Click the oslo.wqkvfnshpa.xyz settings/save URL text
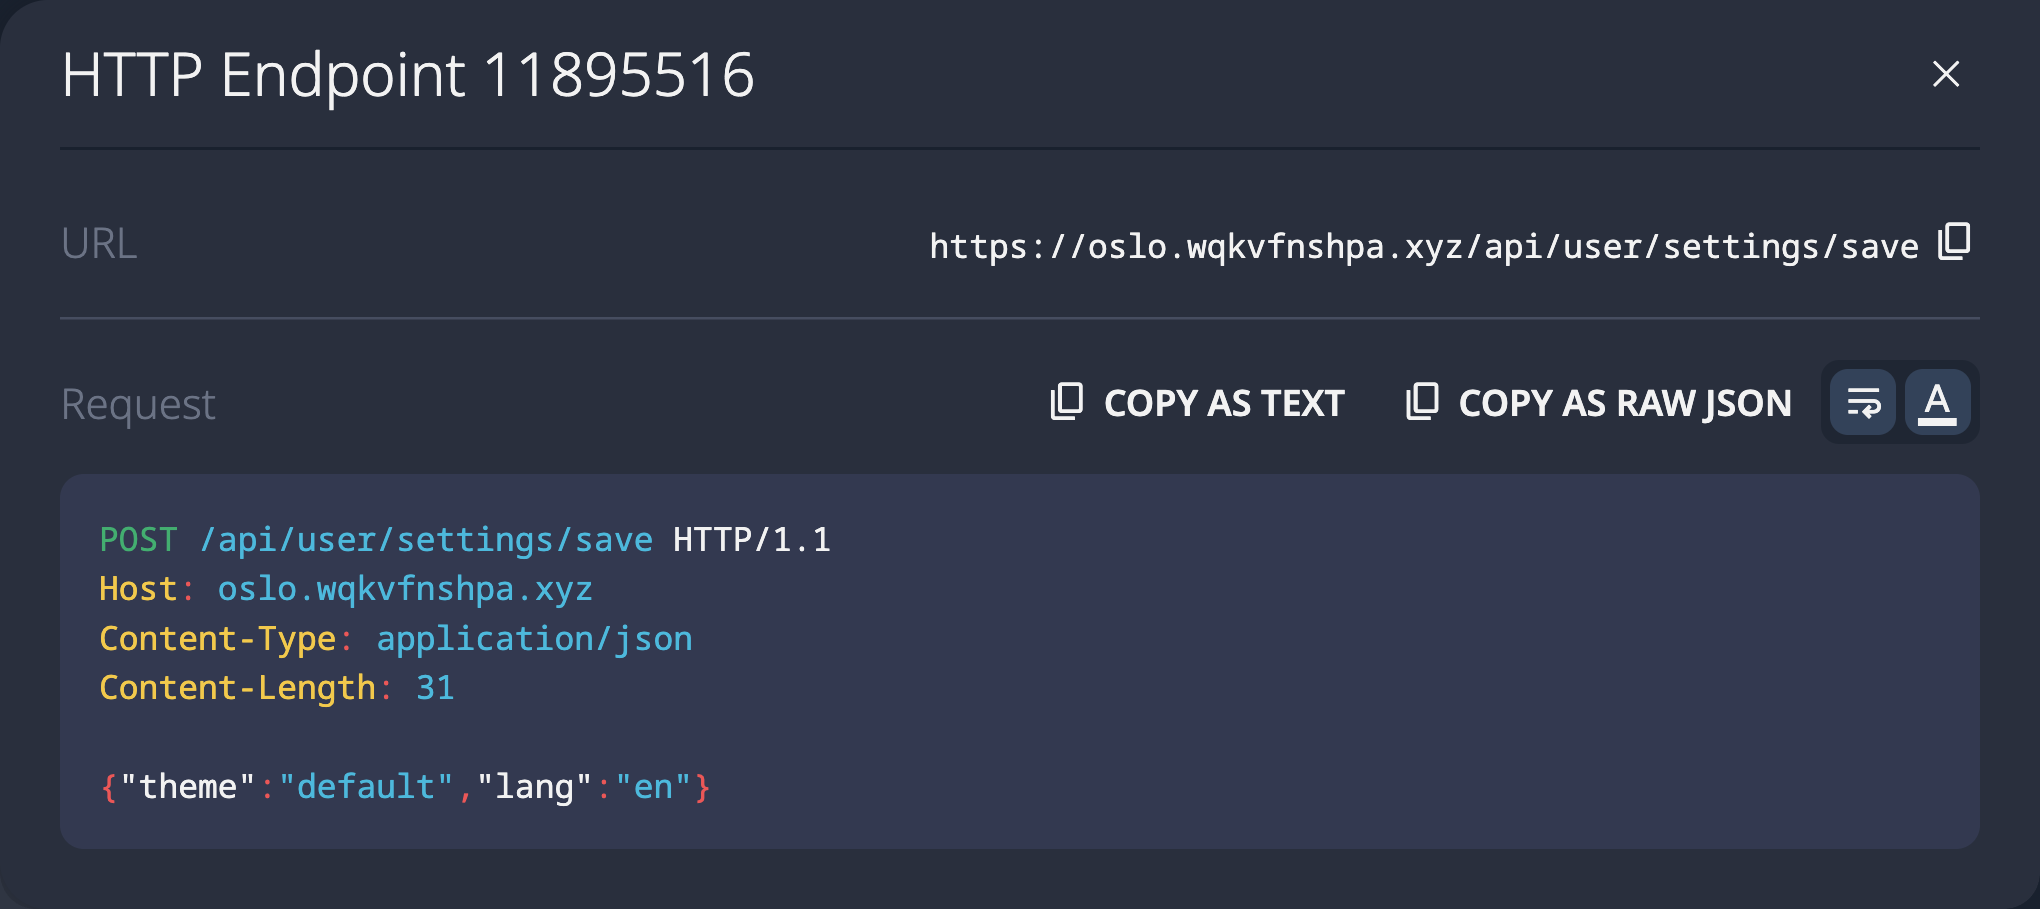This screenshot has width=2040, height=909. pyautogui.click(x=1423, y=246)
